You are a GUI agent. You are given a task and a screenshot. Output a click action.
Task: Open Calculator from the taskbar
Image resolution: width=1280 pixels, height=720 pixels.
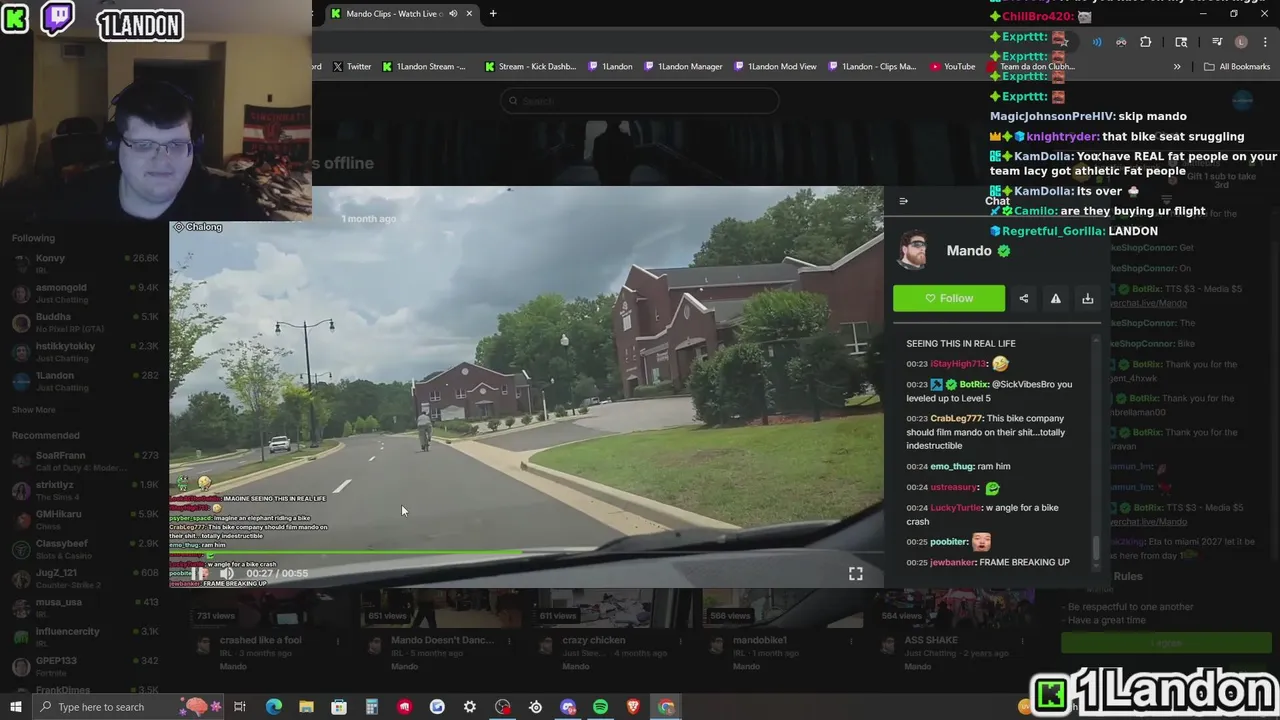coord(371,707)
